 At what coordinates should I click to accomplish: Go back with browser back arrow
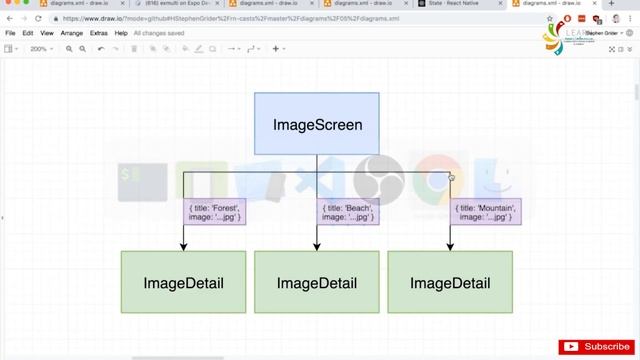10,19
